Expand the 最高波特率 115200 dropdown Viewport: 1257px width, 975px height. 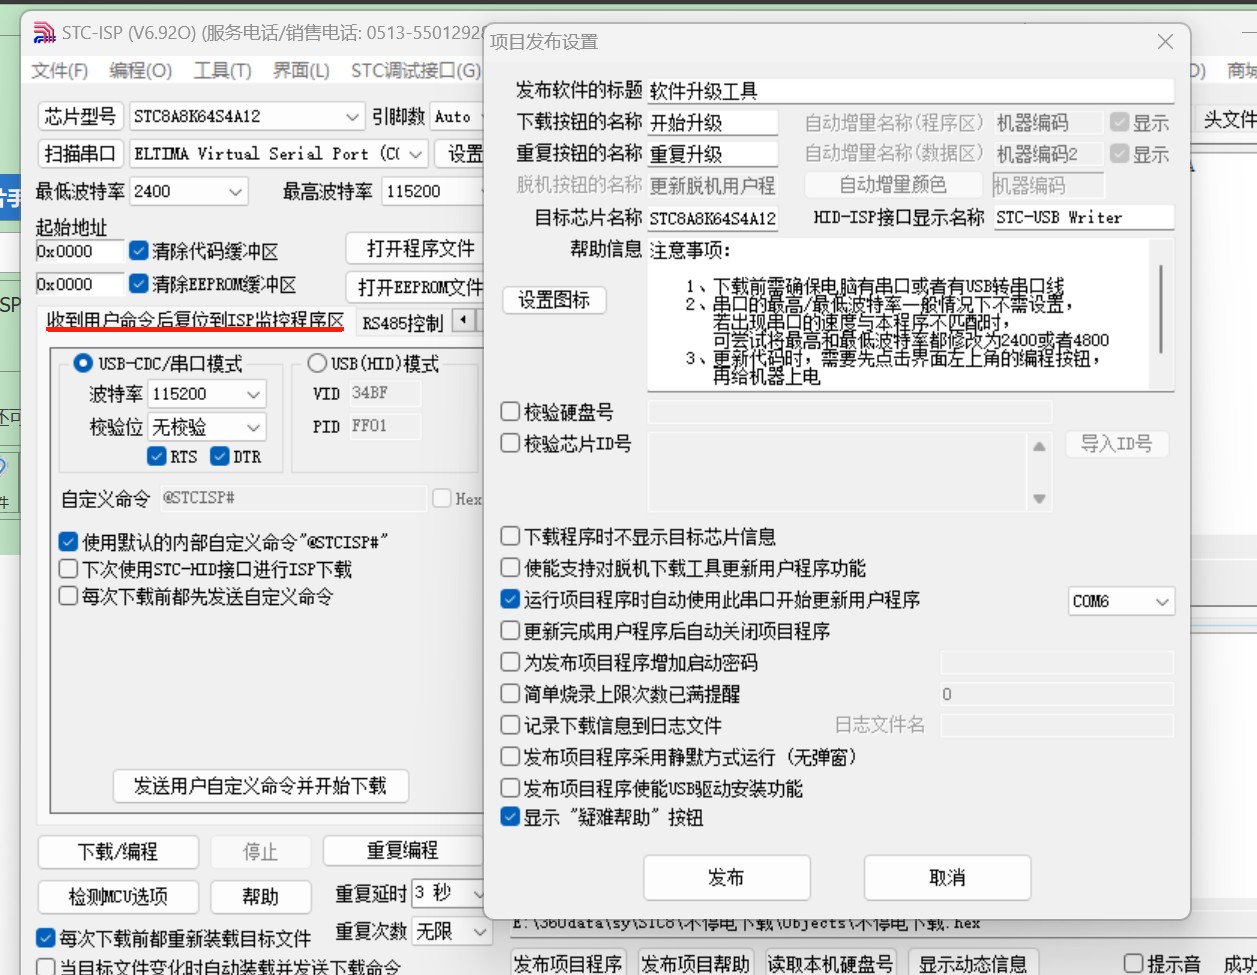(432, 191)
